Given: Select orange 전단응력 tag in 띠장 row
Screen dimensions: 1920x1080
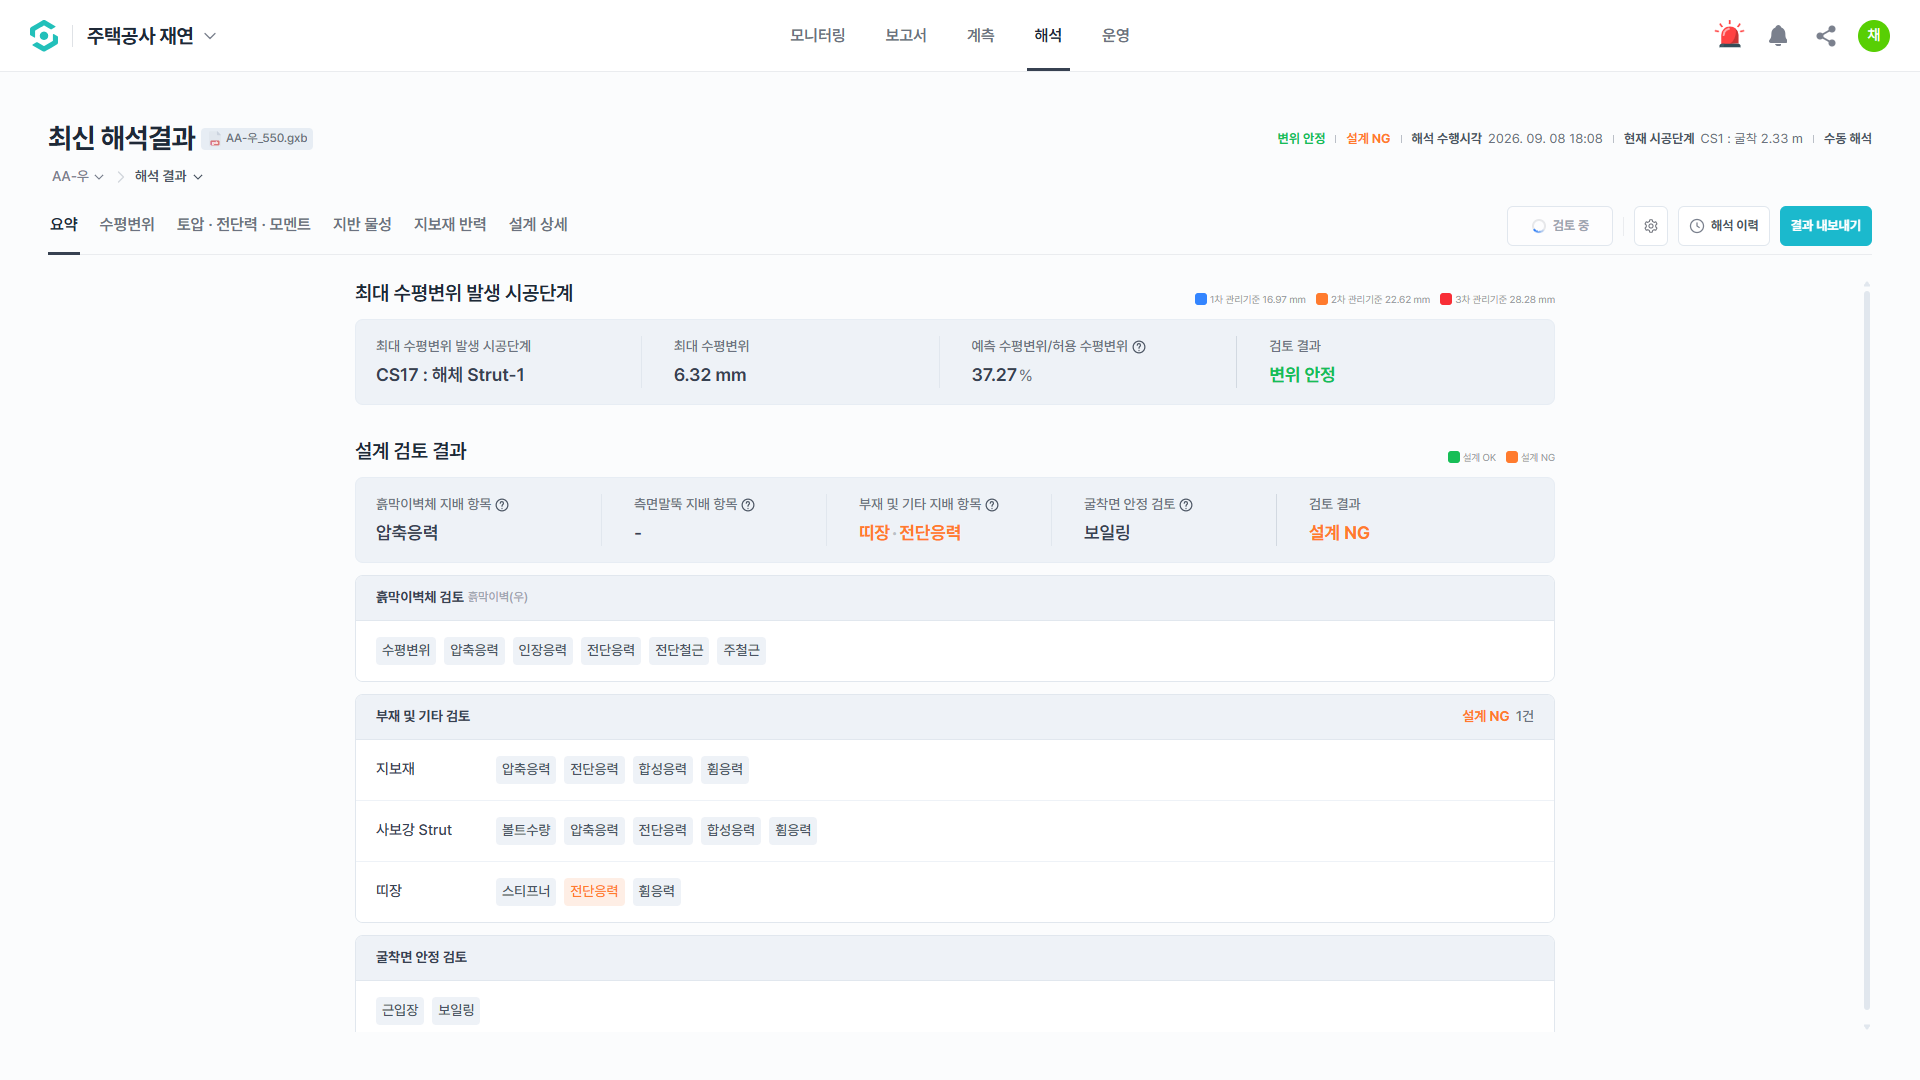Looking at the screenshot, I should pos(594,892).
